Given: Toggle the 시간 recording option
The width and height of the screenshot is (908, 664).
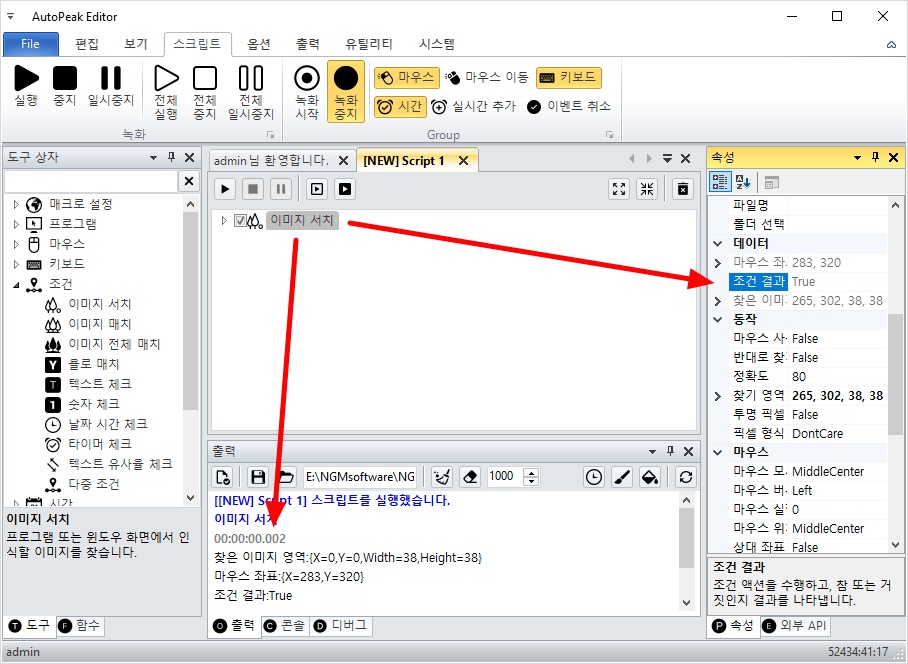Looking at the screenshot, I should tap(400, 107).
